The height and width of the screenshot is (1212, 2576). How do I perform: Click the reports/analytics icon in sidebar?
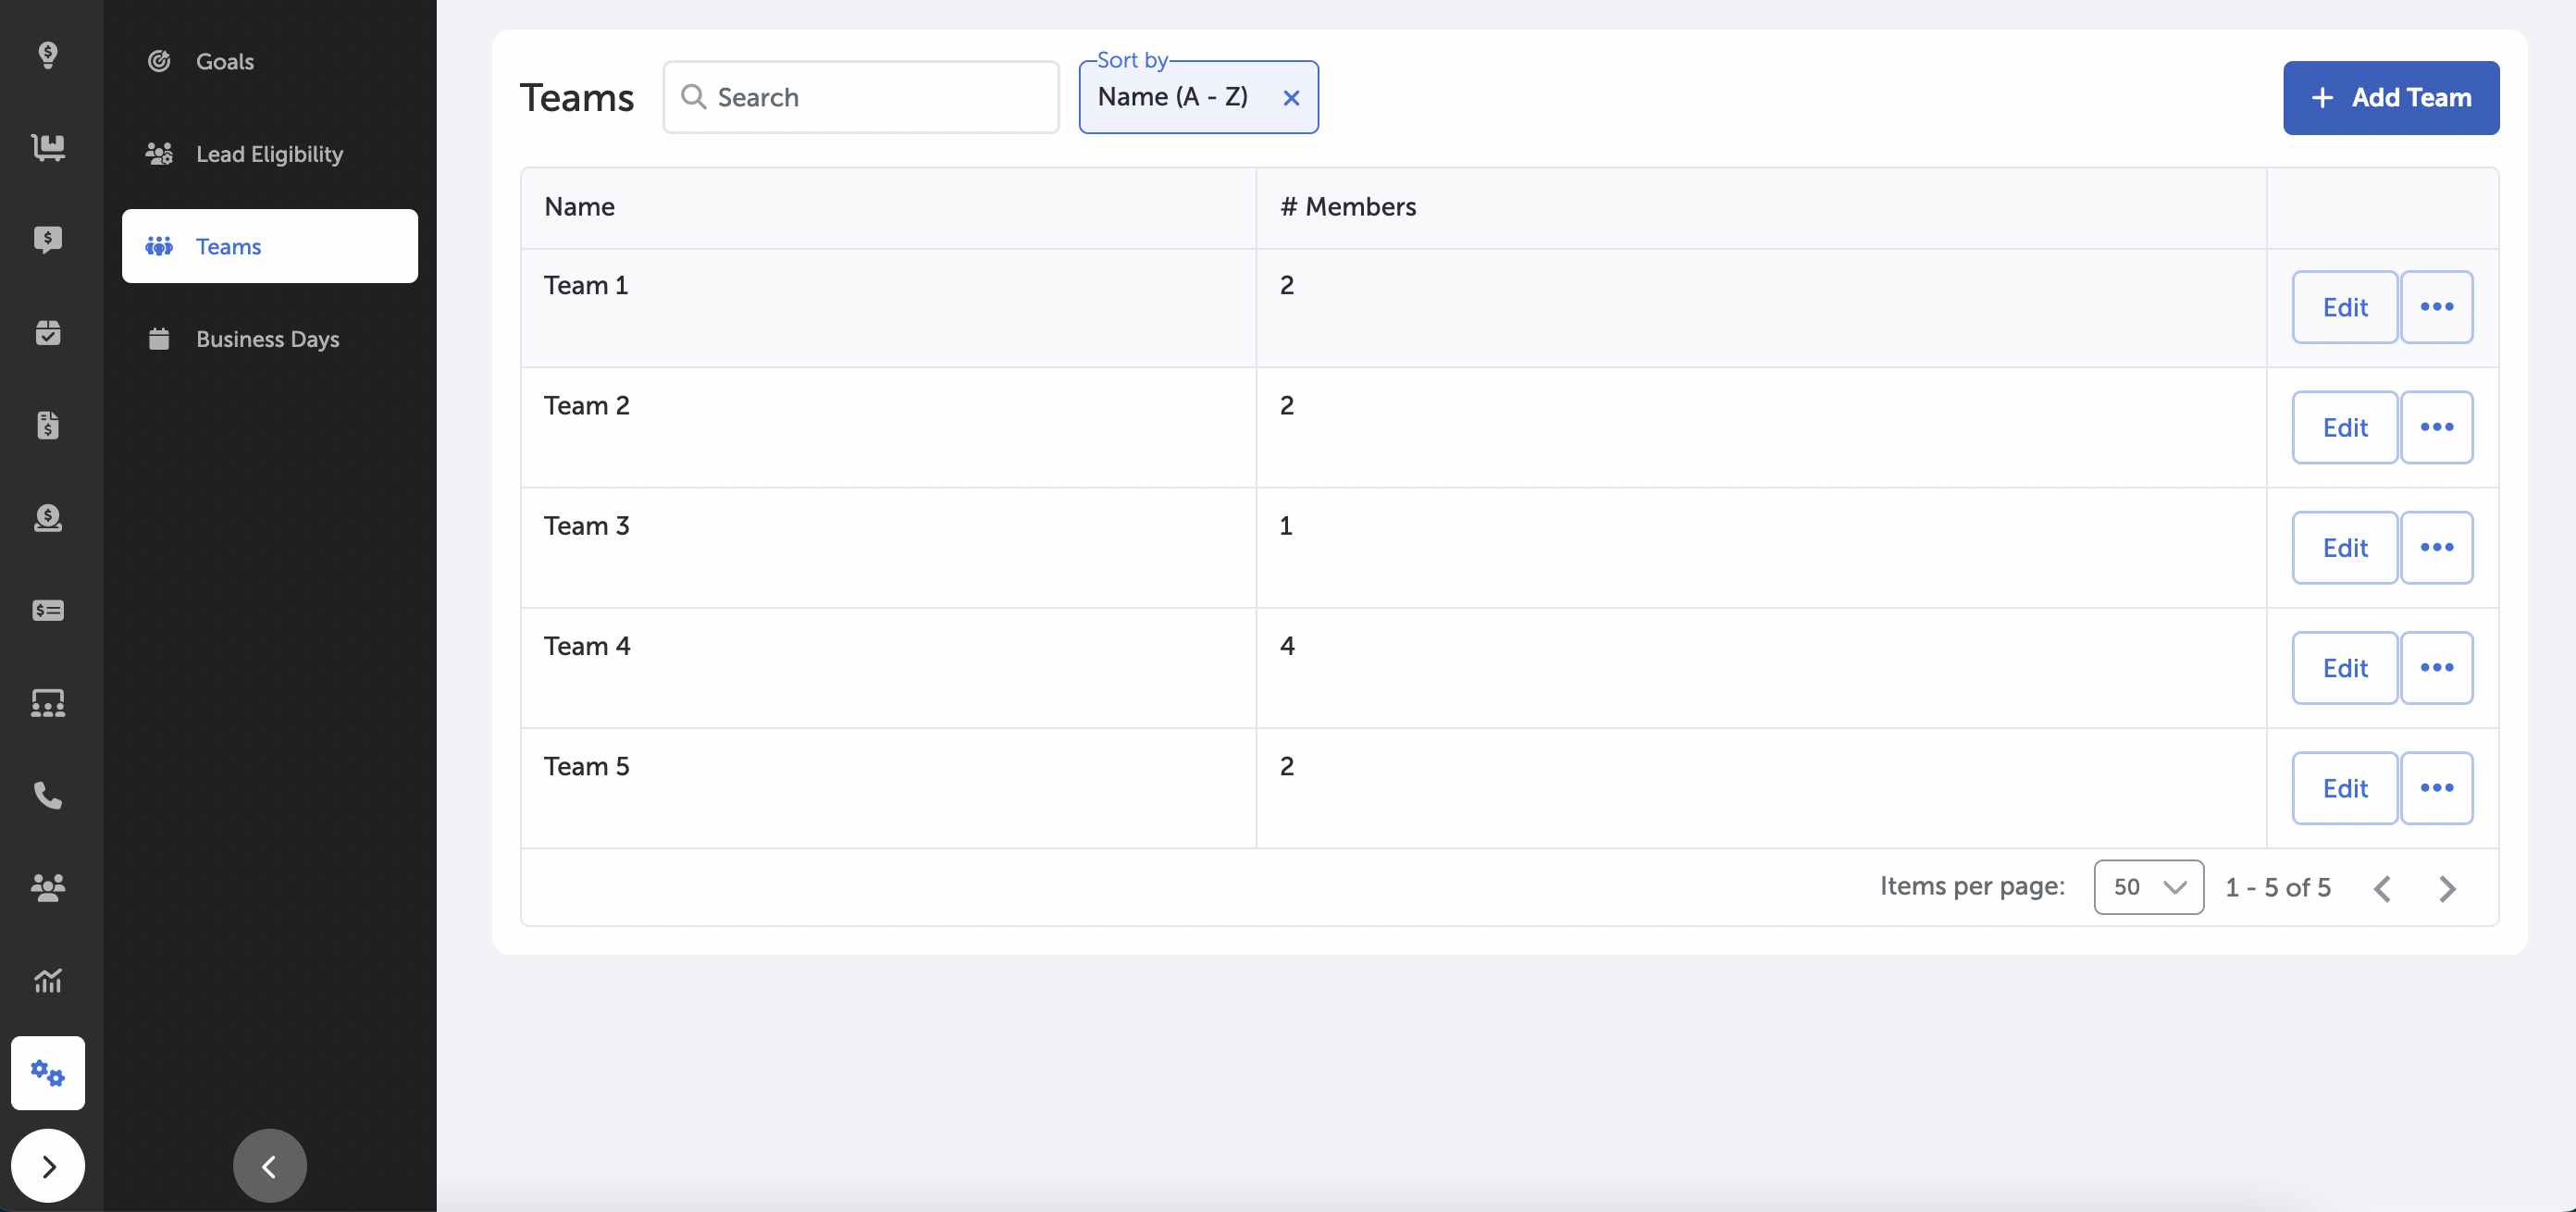click(x=46, y=981)
